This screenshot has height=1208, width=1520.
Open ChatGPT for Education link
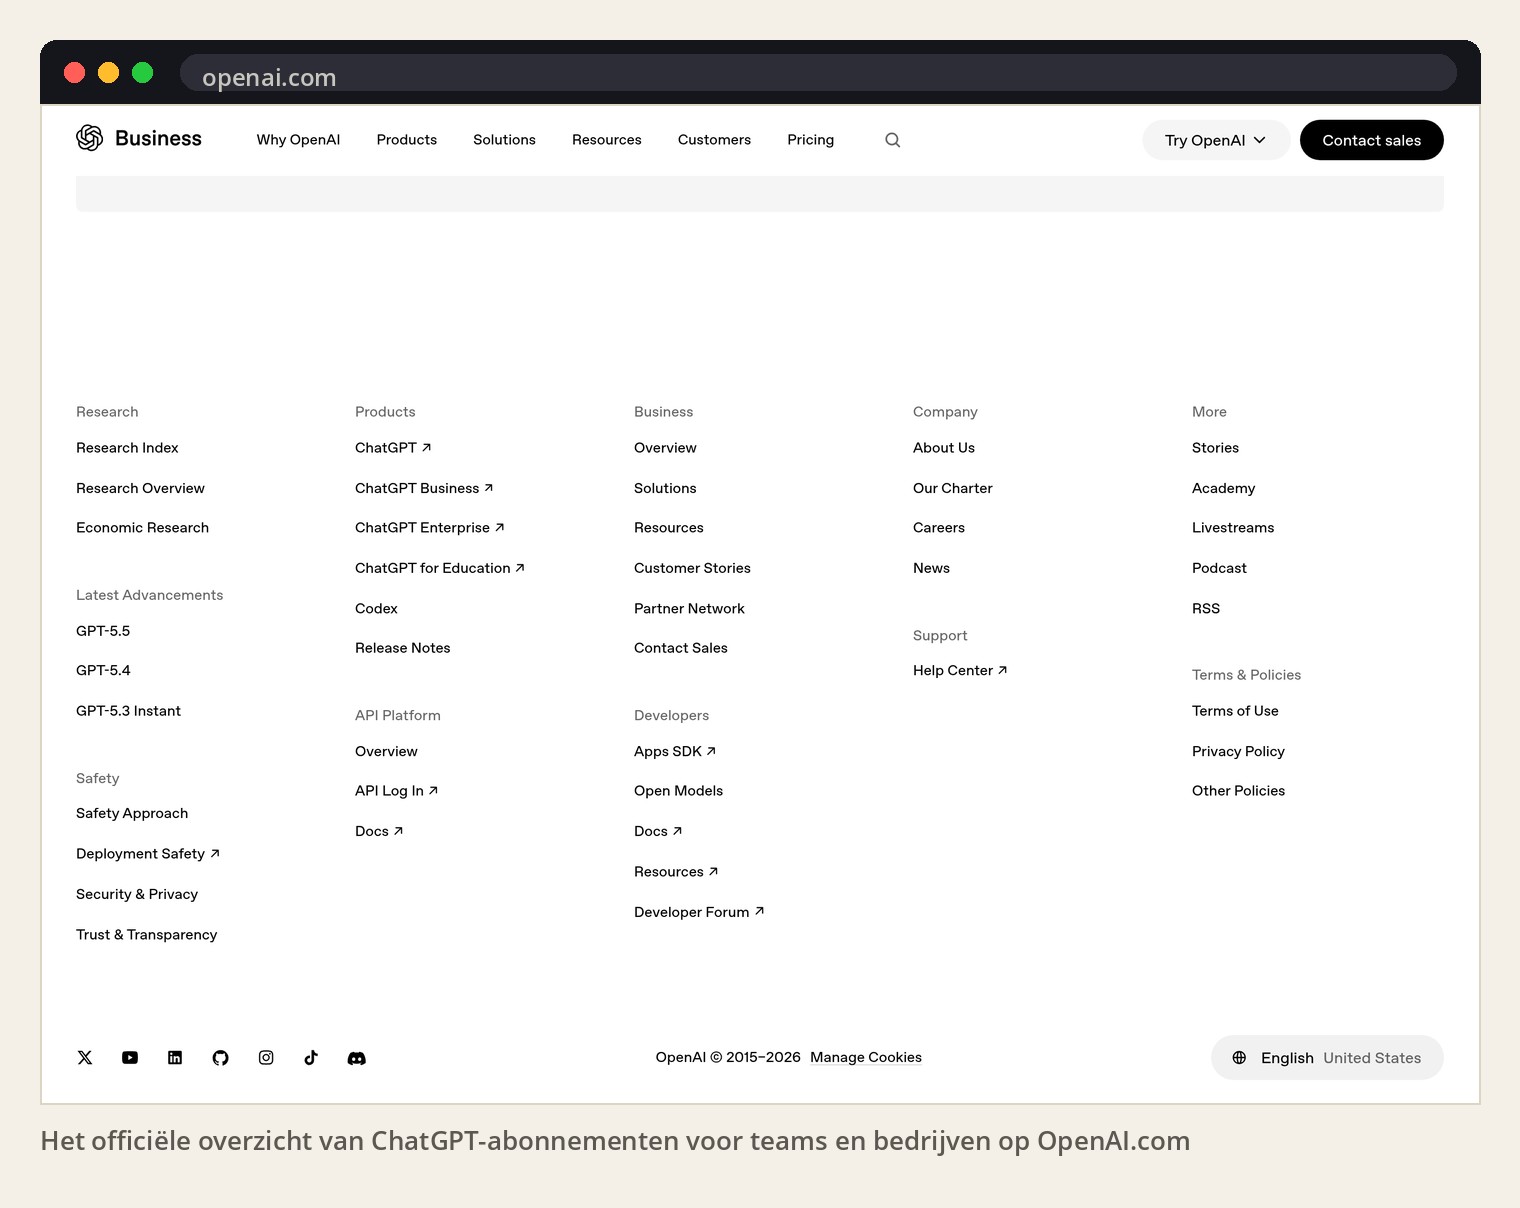coord(440,568)
